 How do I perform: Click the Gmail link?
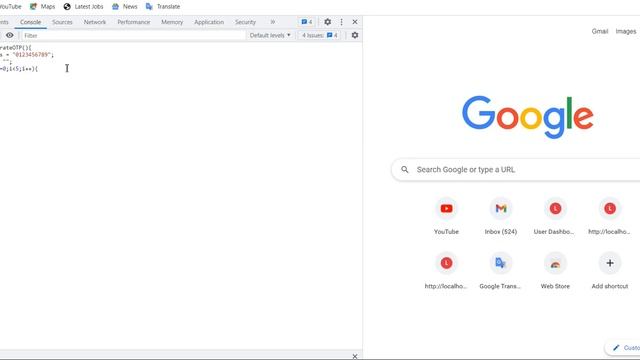(x=600, y=31)
